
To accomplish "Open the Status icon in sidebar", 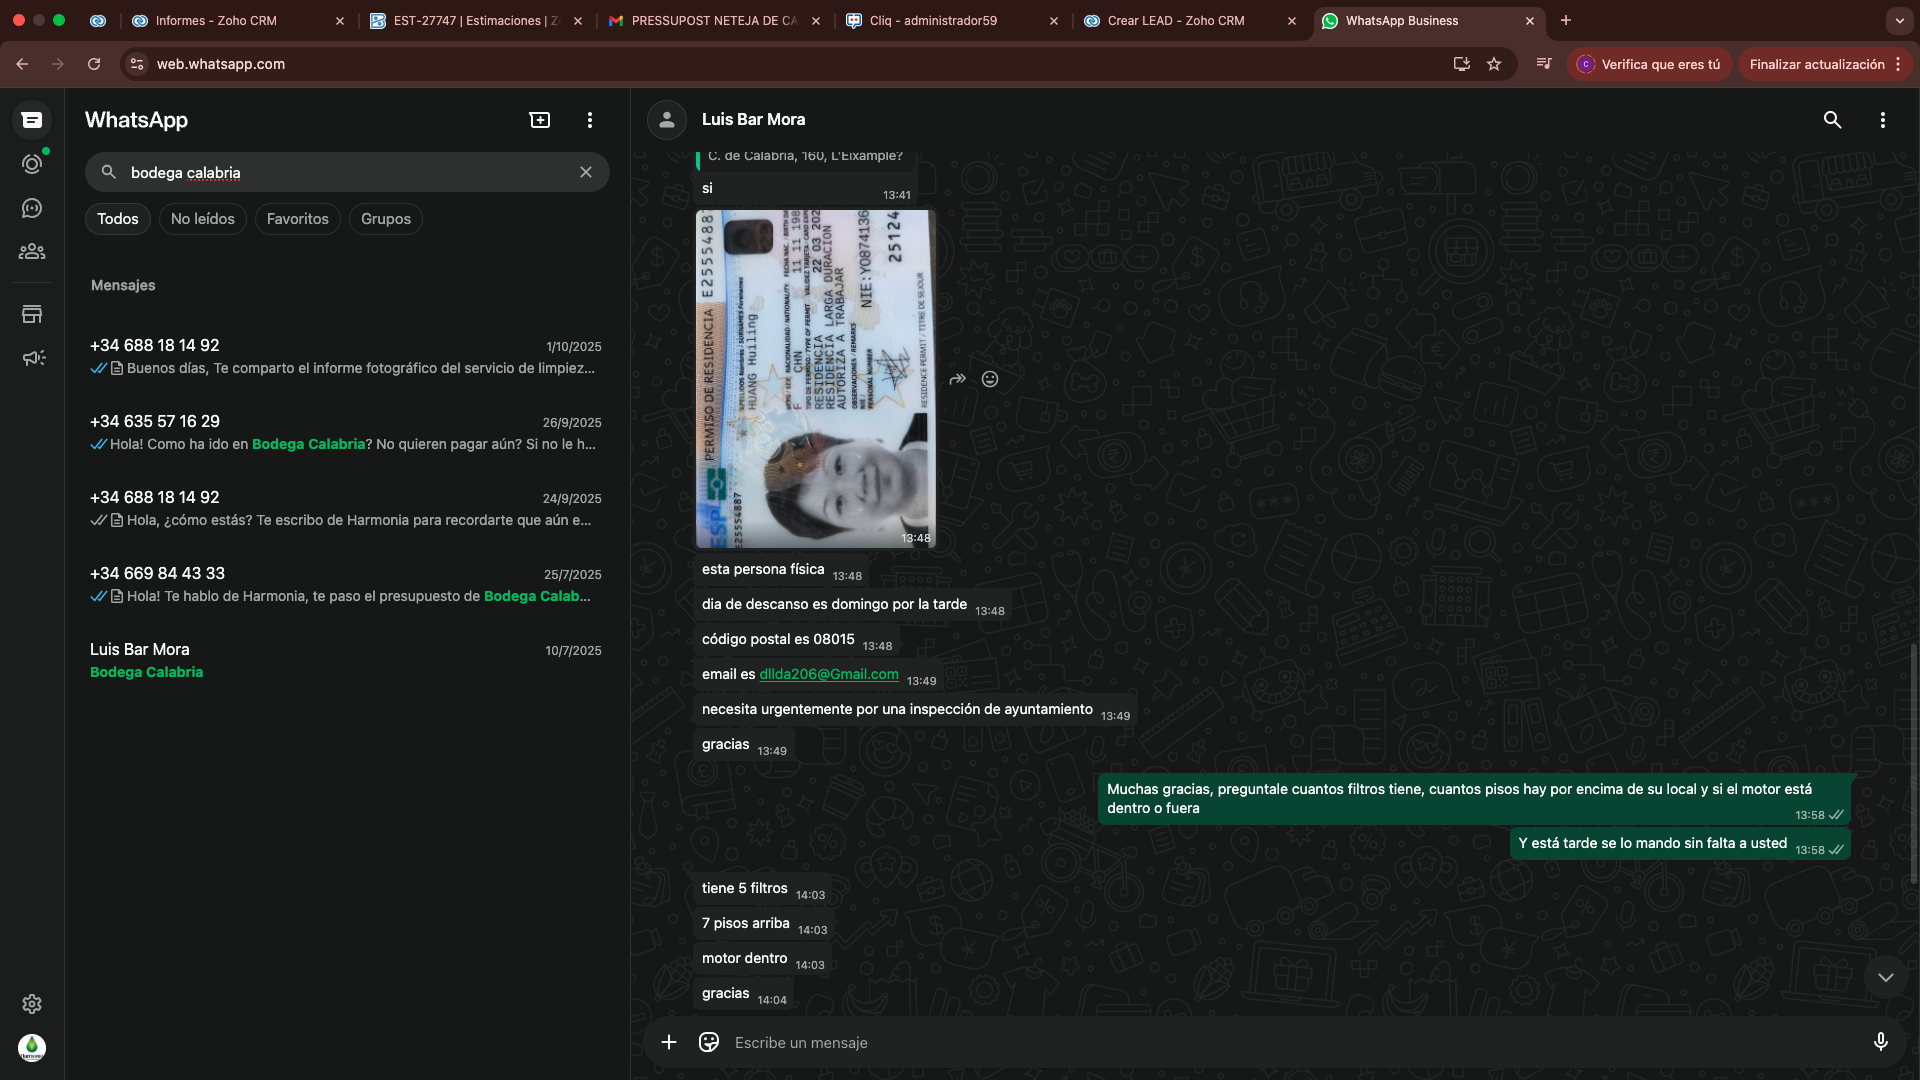I will pos(32,164).
